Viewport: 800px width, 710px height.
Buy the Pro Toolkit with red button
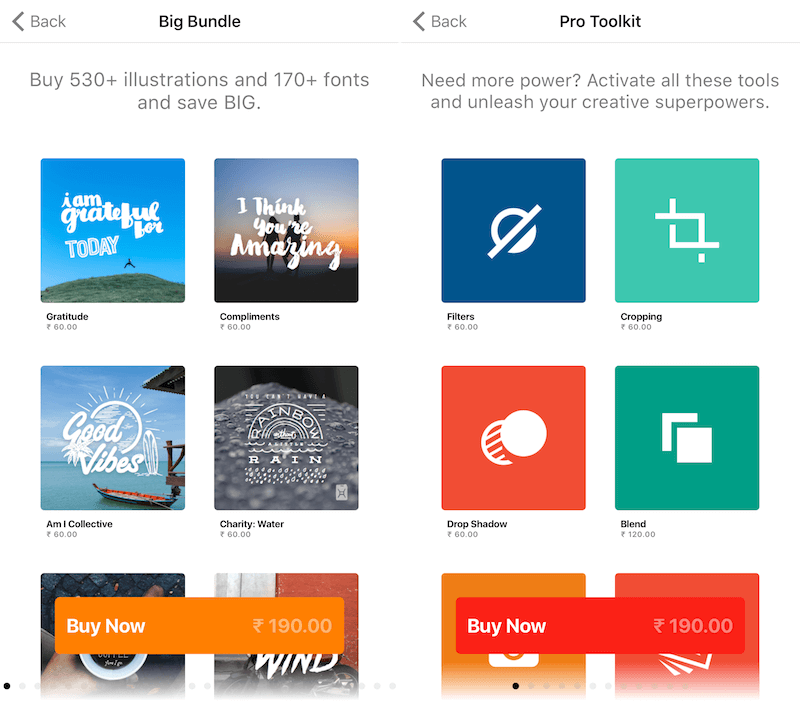pyautogui.click(x=600, y=625)
